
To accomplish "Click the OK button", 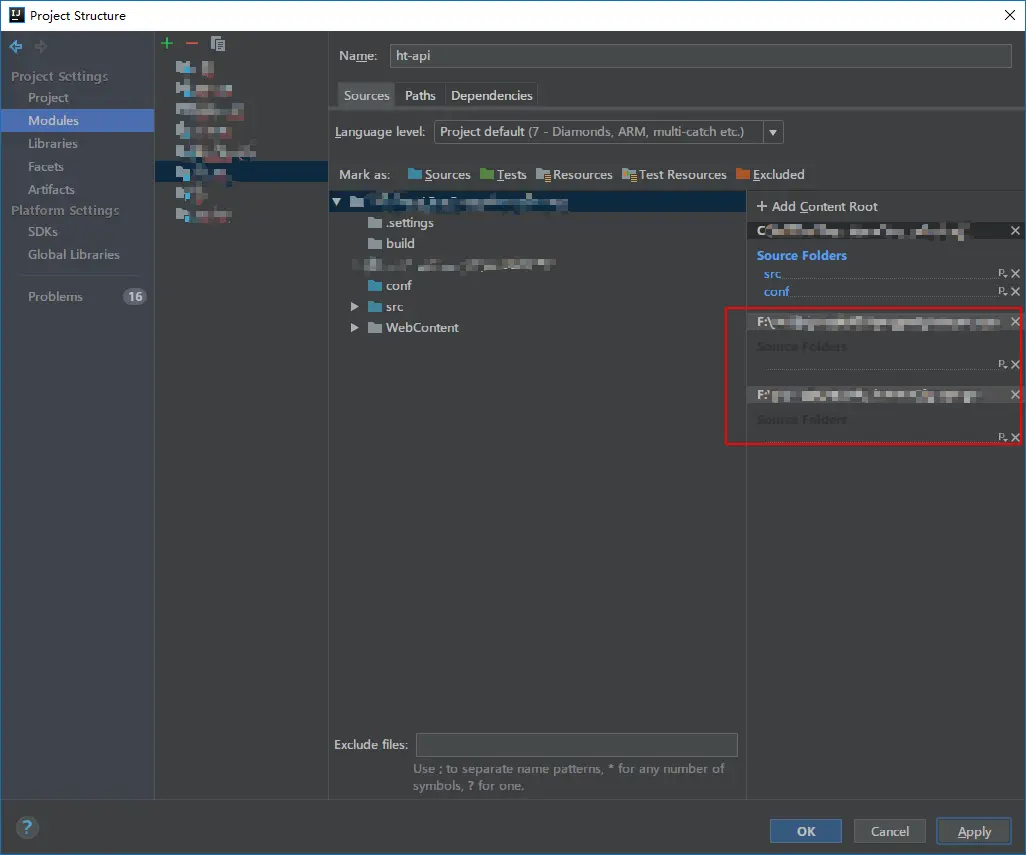I will (x=805, y=831).
